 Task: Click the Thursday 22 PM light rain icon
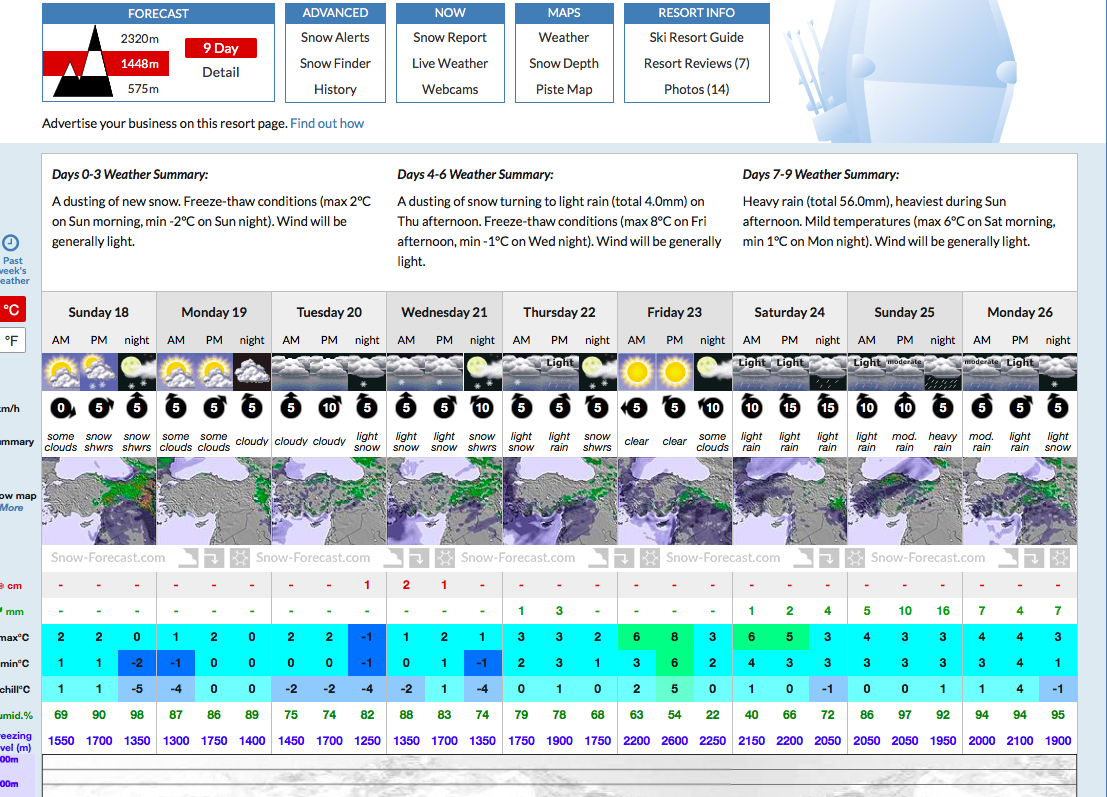click(x=559, y=372)
